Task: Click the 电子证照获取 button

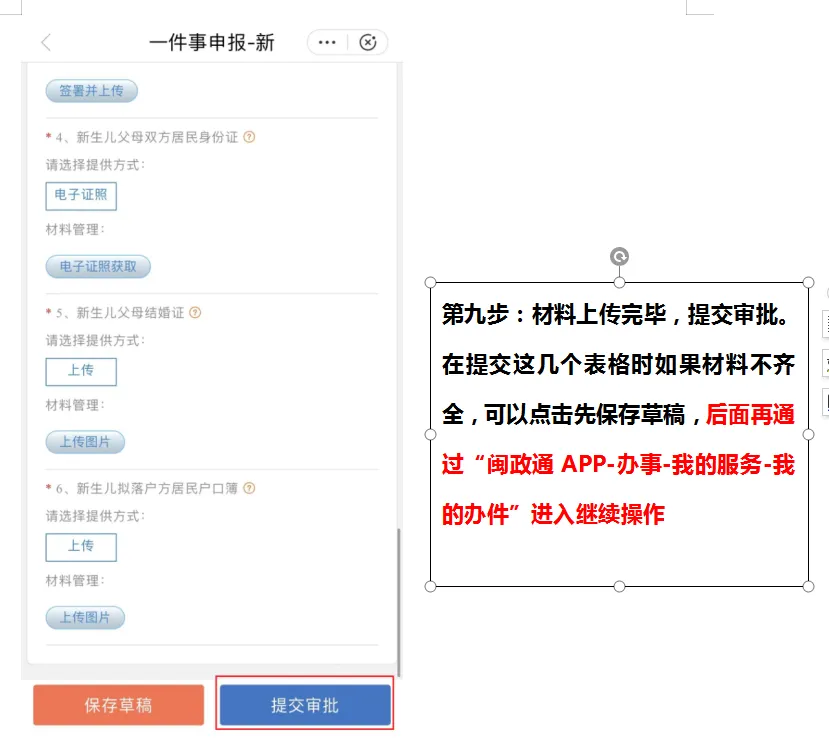Action: 98,266
